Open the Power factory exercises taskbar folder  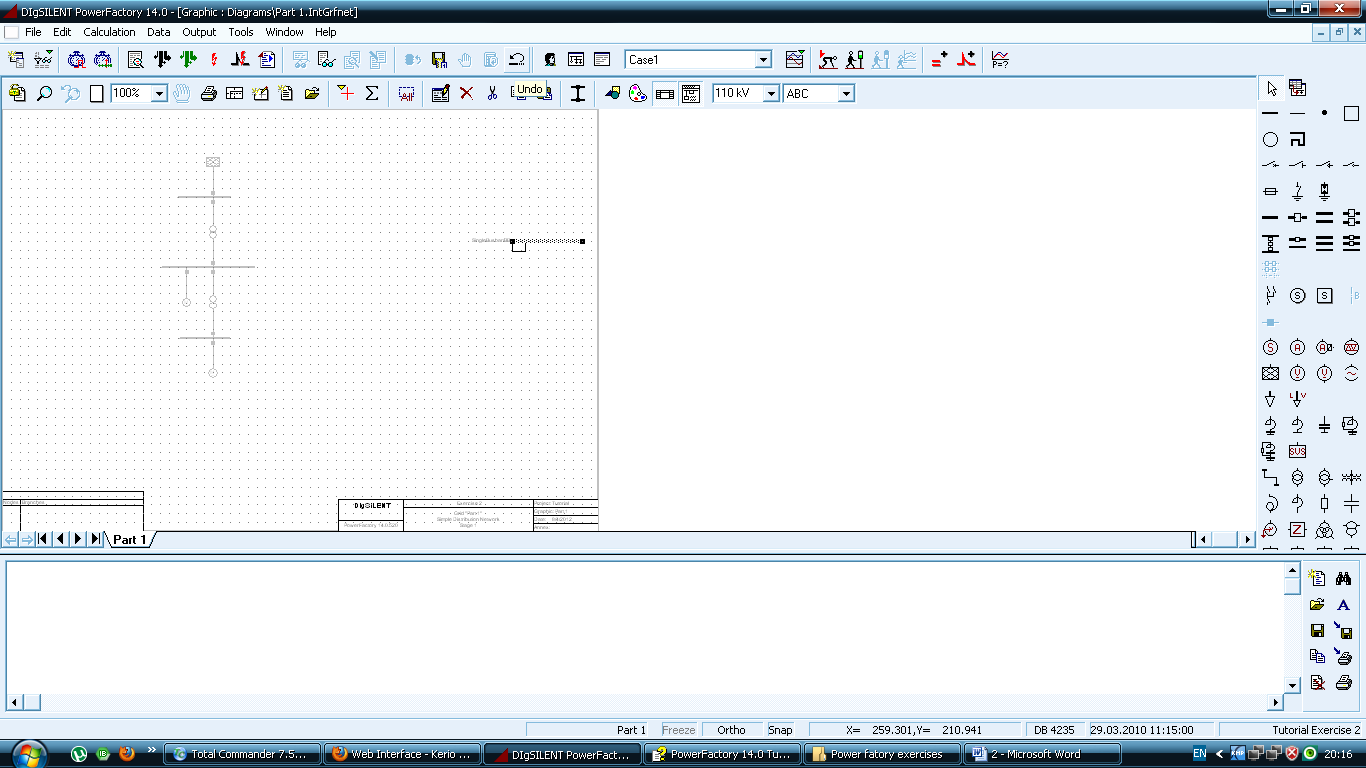[882, 754]
